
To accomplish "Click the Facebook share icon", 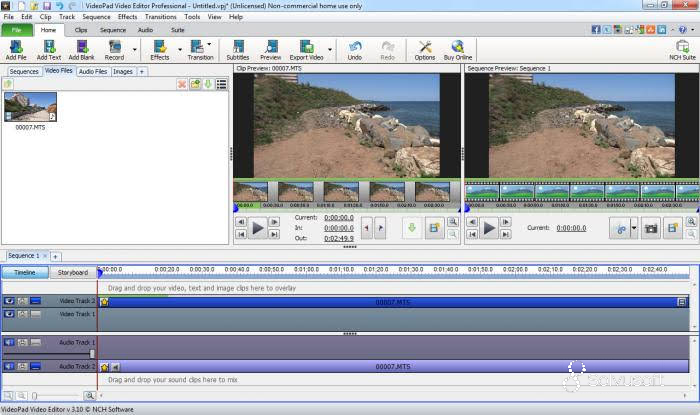I will click(x=596, y=29).
